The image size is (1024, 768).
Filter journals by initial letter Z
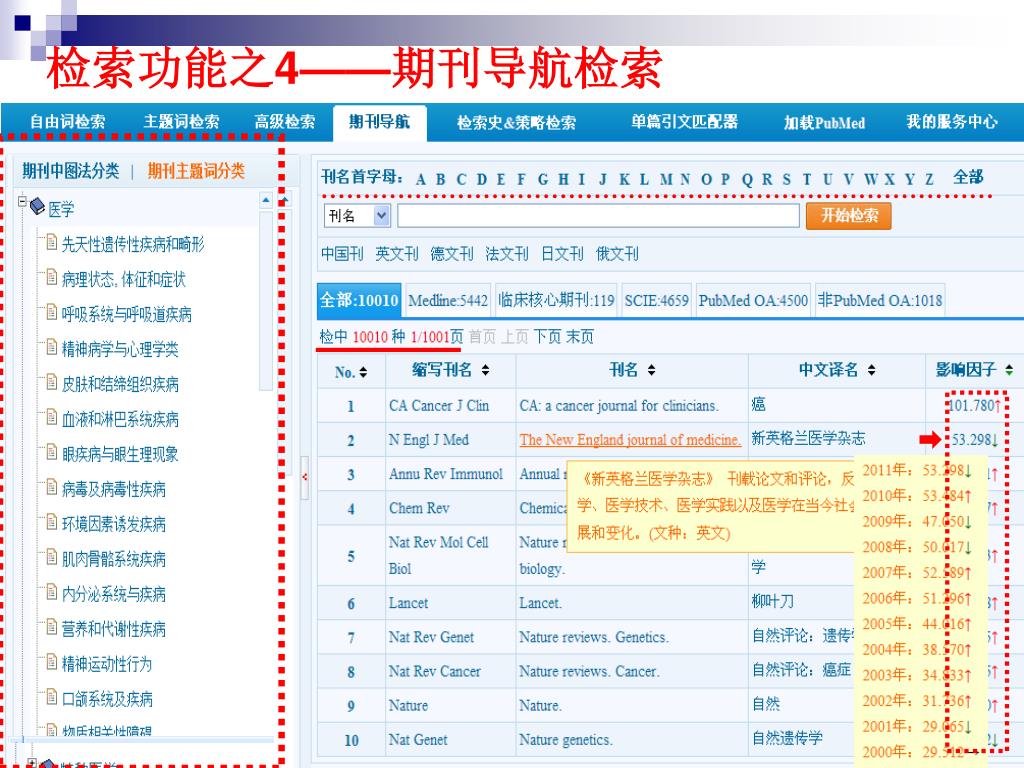929,180
